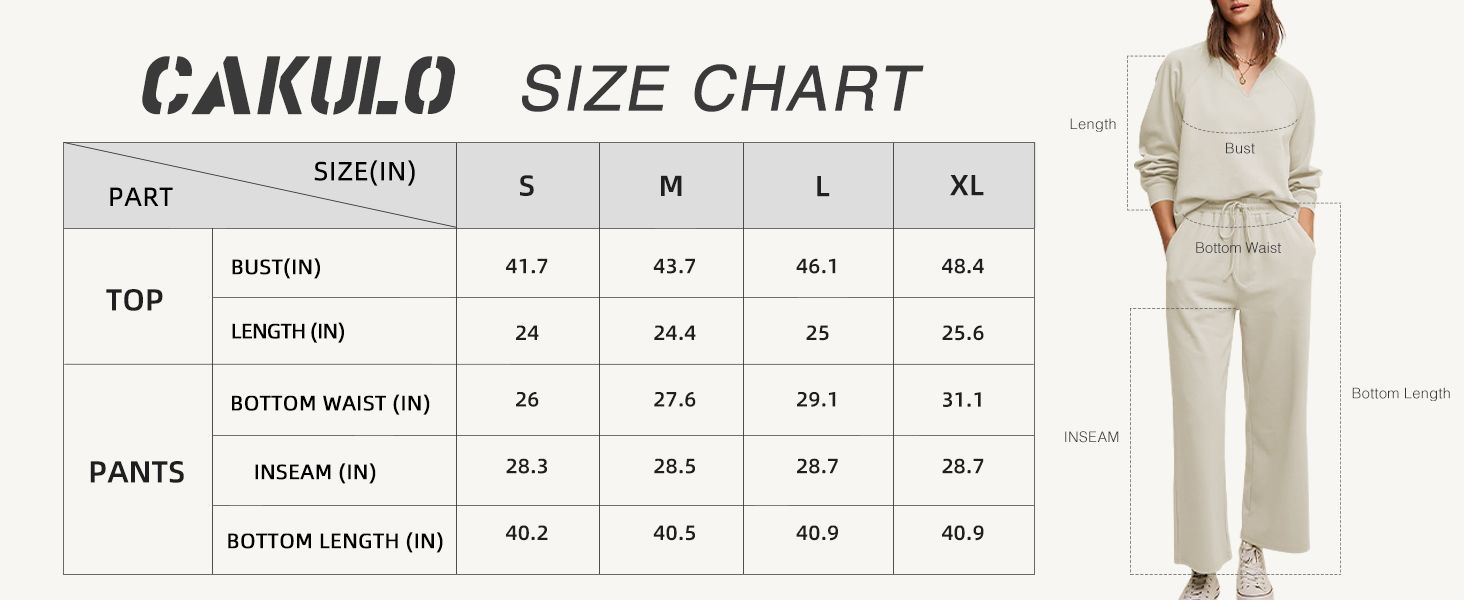Click the LENGTH (IN) row label

pos(288,332)
